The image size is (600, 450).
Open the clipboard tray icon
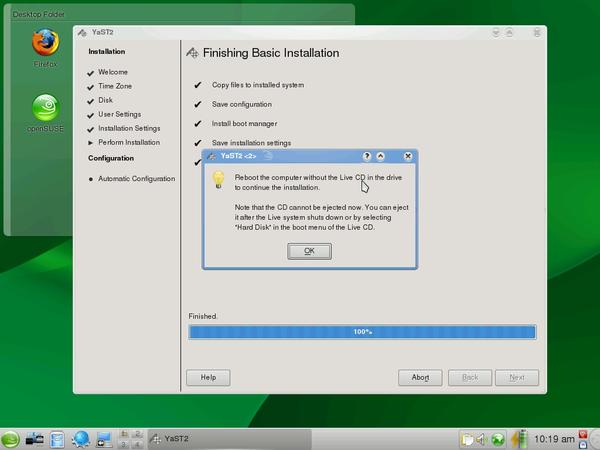click(466, 439)
